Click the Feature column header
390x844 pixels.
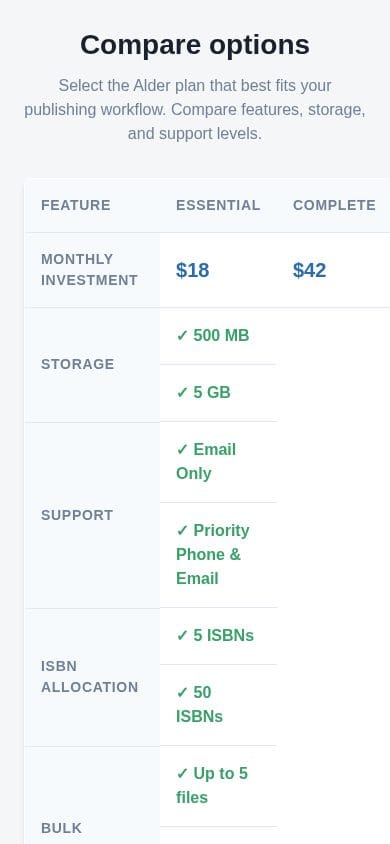click(76, 205)
